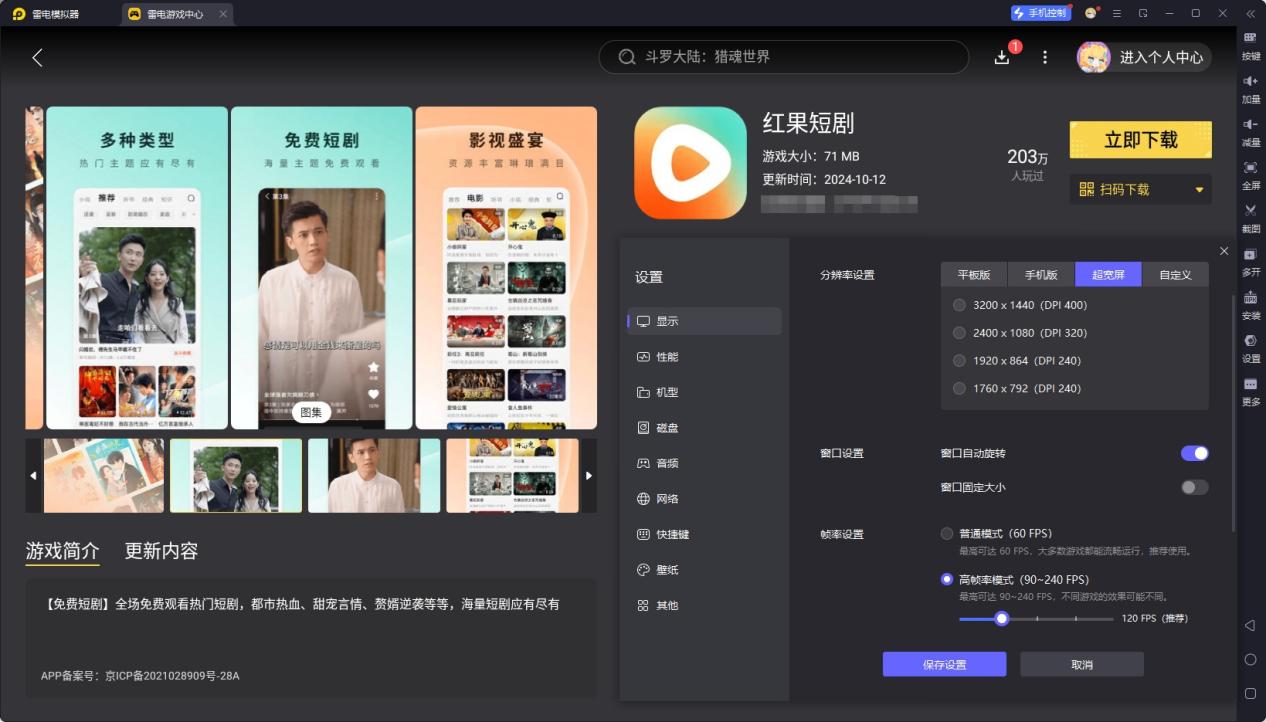Click the back arrow icon
1266x722 pixels.
(x=37, y=58)
